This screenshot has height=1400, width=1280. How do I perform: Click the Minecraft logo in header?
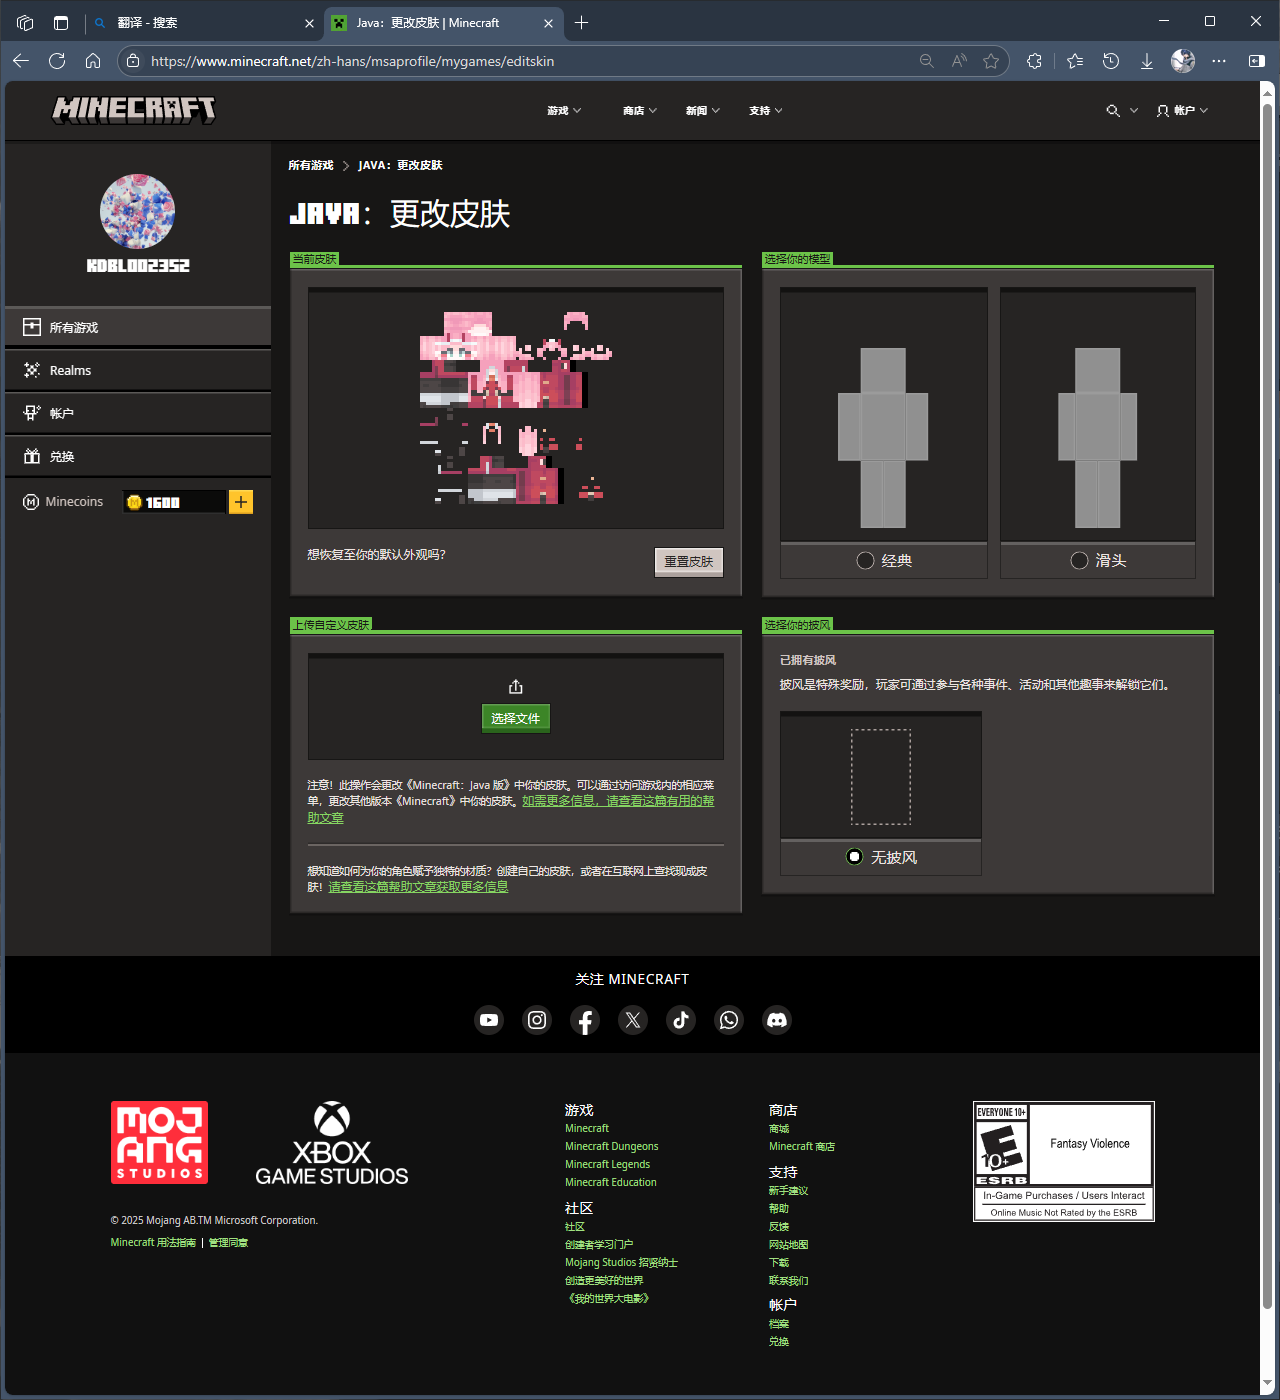coord(134,110)
